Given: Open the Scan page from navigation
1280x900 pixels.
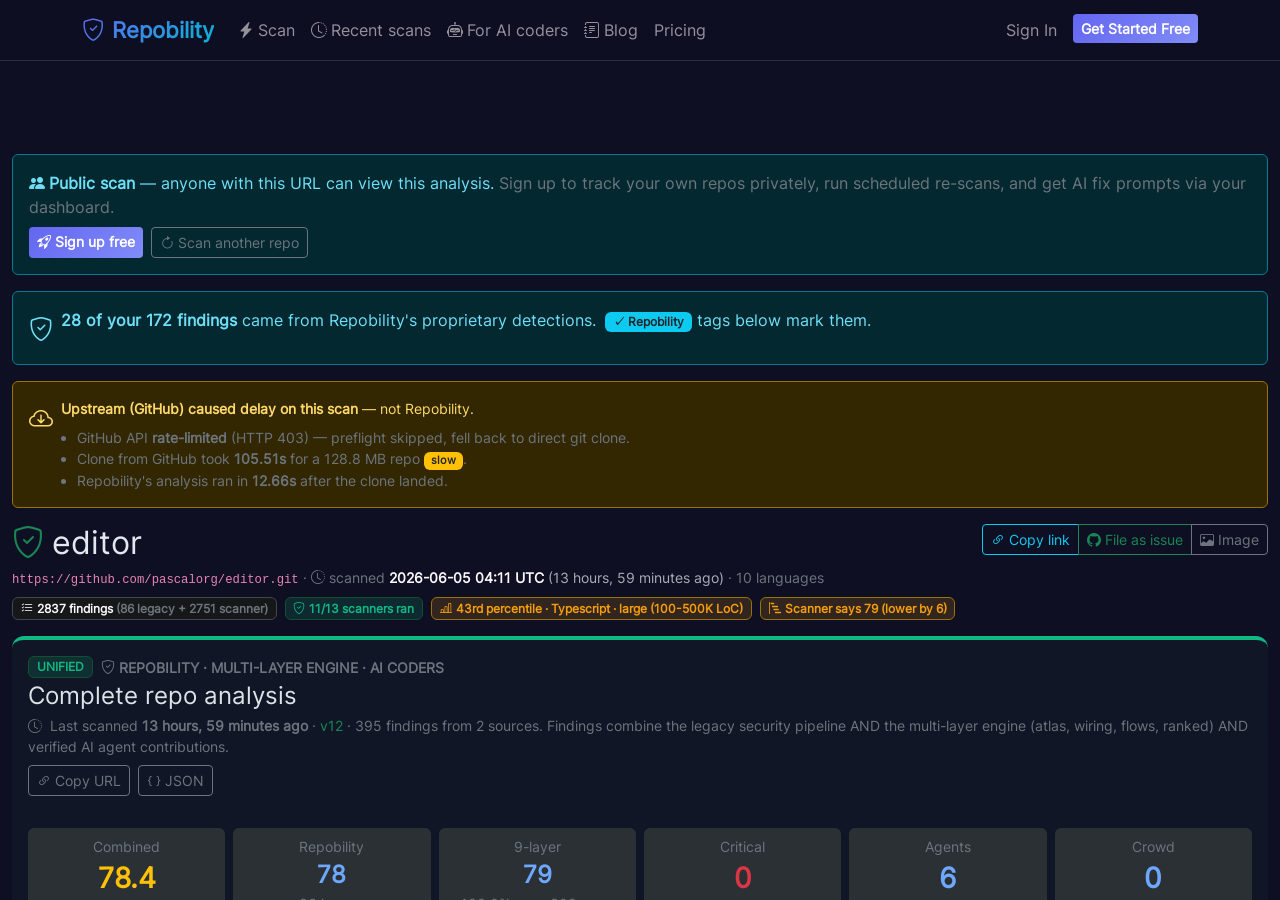Looking at the screenshot, I should coord(267,30).
